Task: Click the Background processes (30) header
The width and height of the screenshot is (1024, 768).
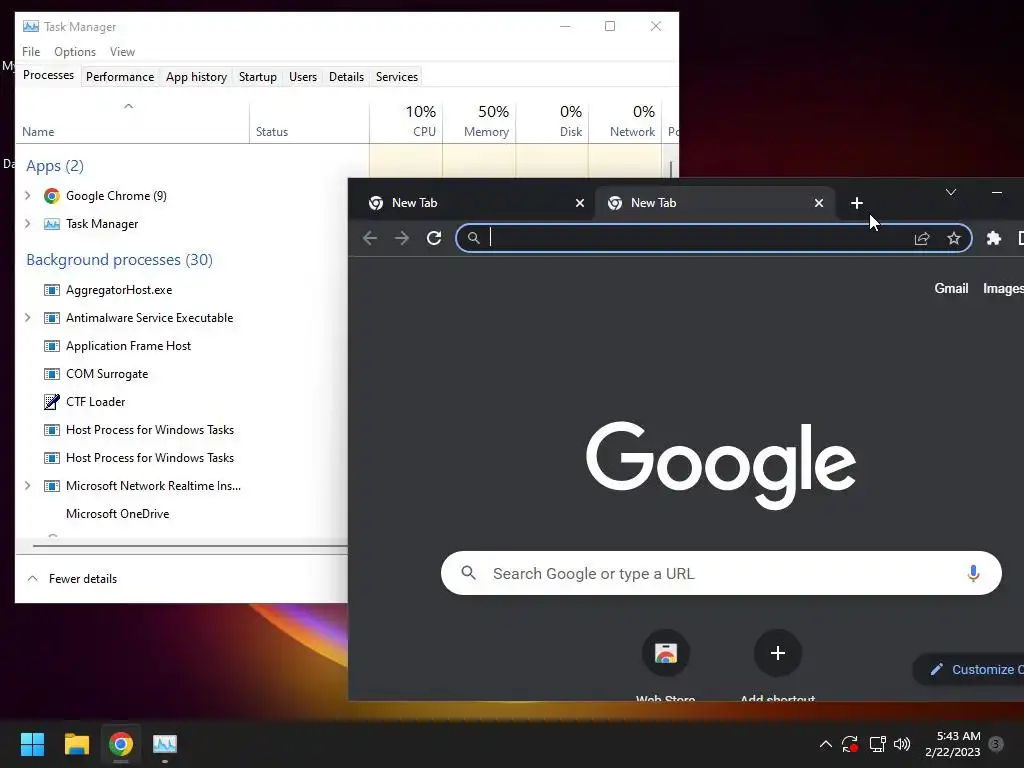Action: pyautogui.click(x=120, y=260)
